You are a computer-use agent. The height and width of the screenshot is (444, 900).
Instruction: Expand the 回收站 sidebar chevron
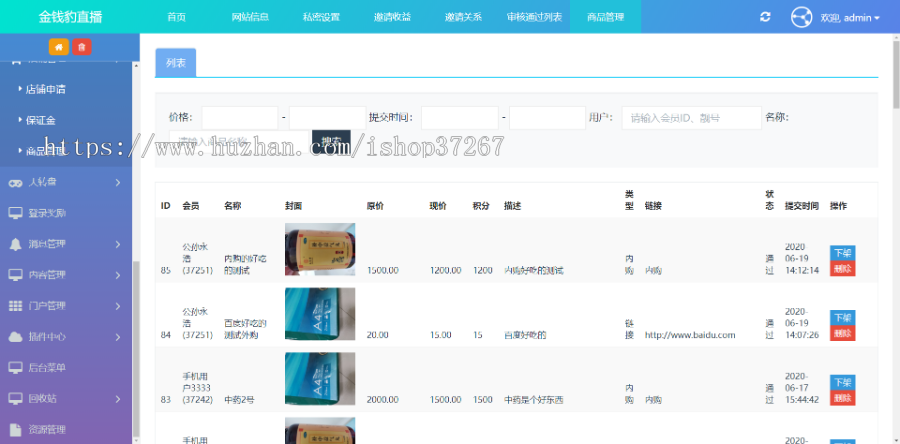pyautogui.click(x=118, y=399)
